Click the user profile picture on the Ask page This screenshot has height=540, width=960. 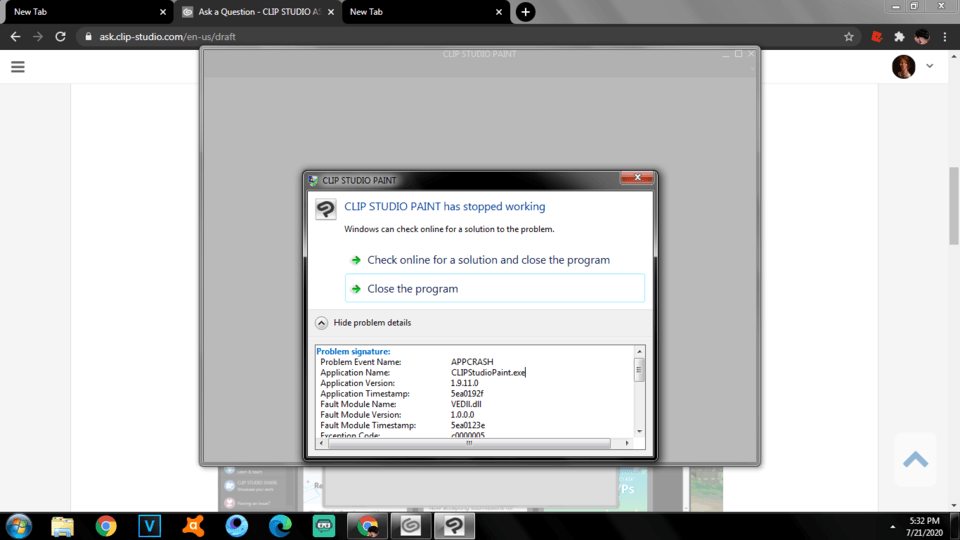pyautogui.click(x=903, y=66)
